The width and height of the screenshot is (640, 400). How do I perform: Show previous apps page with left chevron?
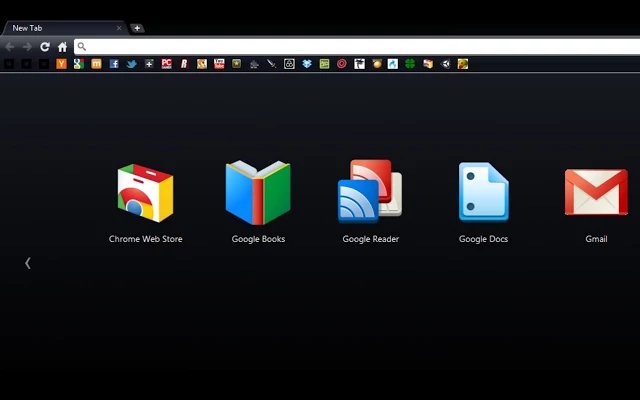(28, 263)
